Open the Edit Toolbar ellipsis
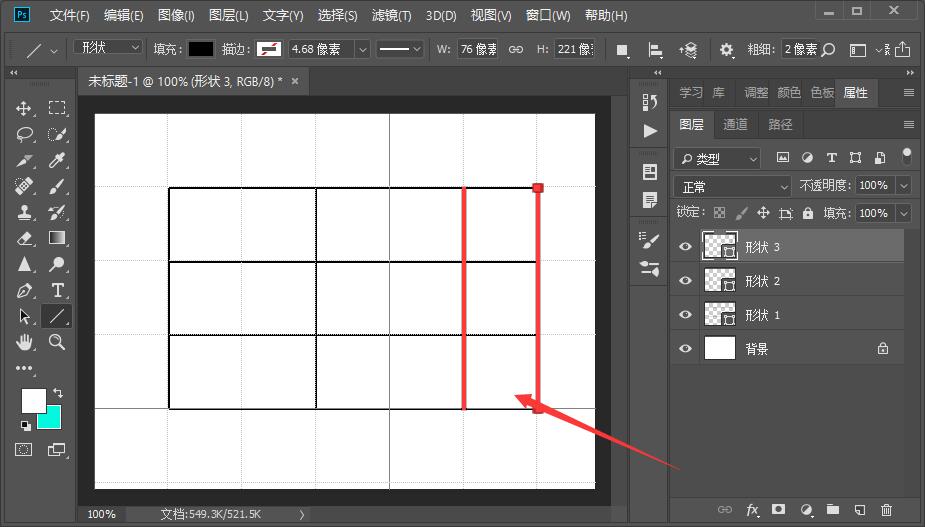The image size is (925, 527). pos(24,368)
